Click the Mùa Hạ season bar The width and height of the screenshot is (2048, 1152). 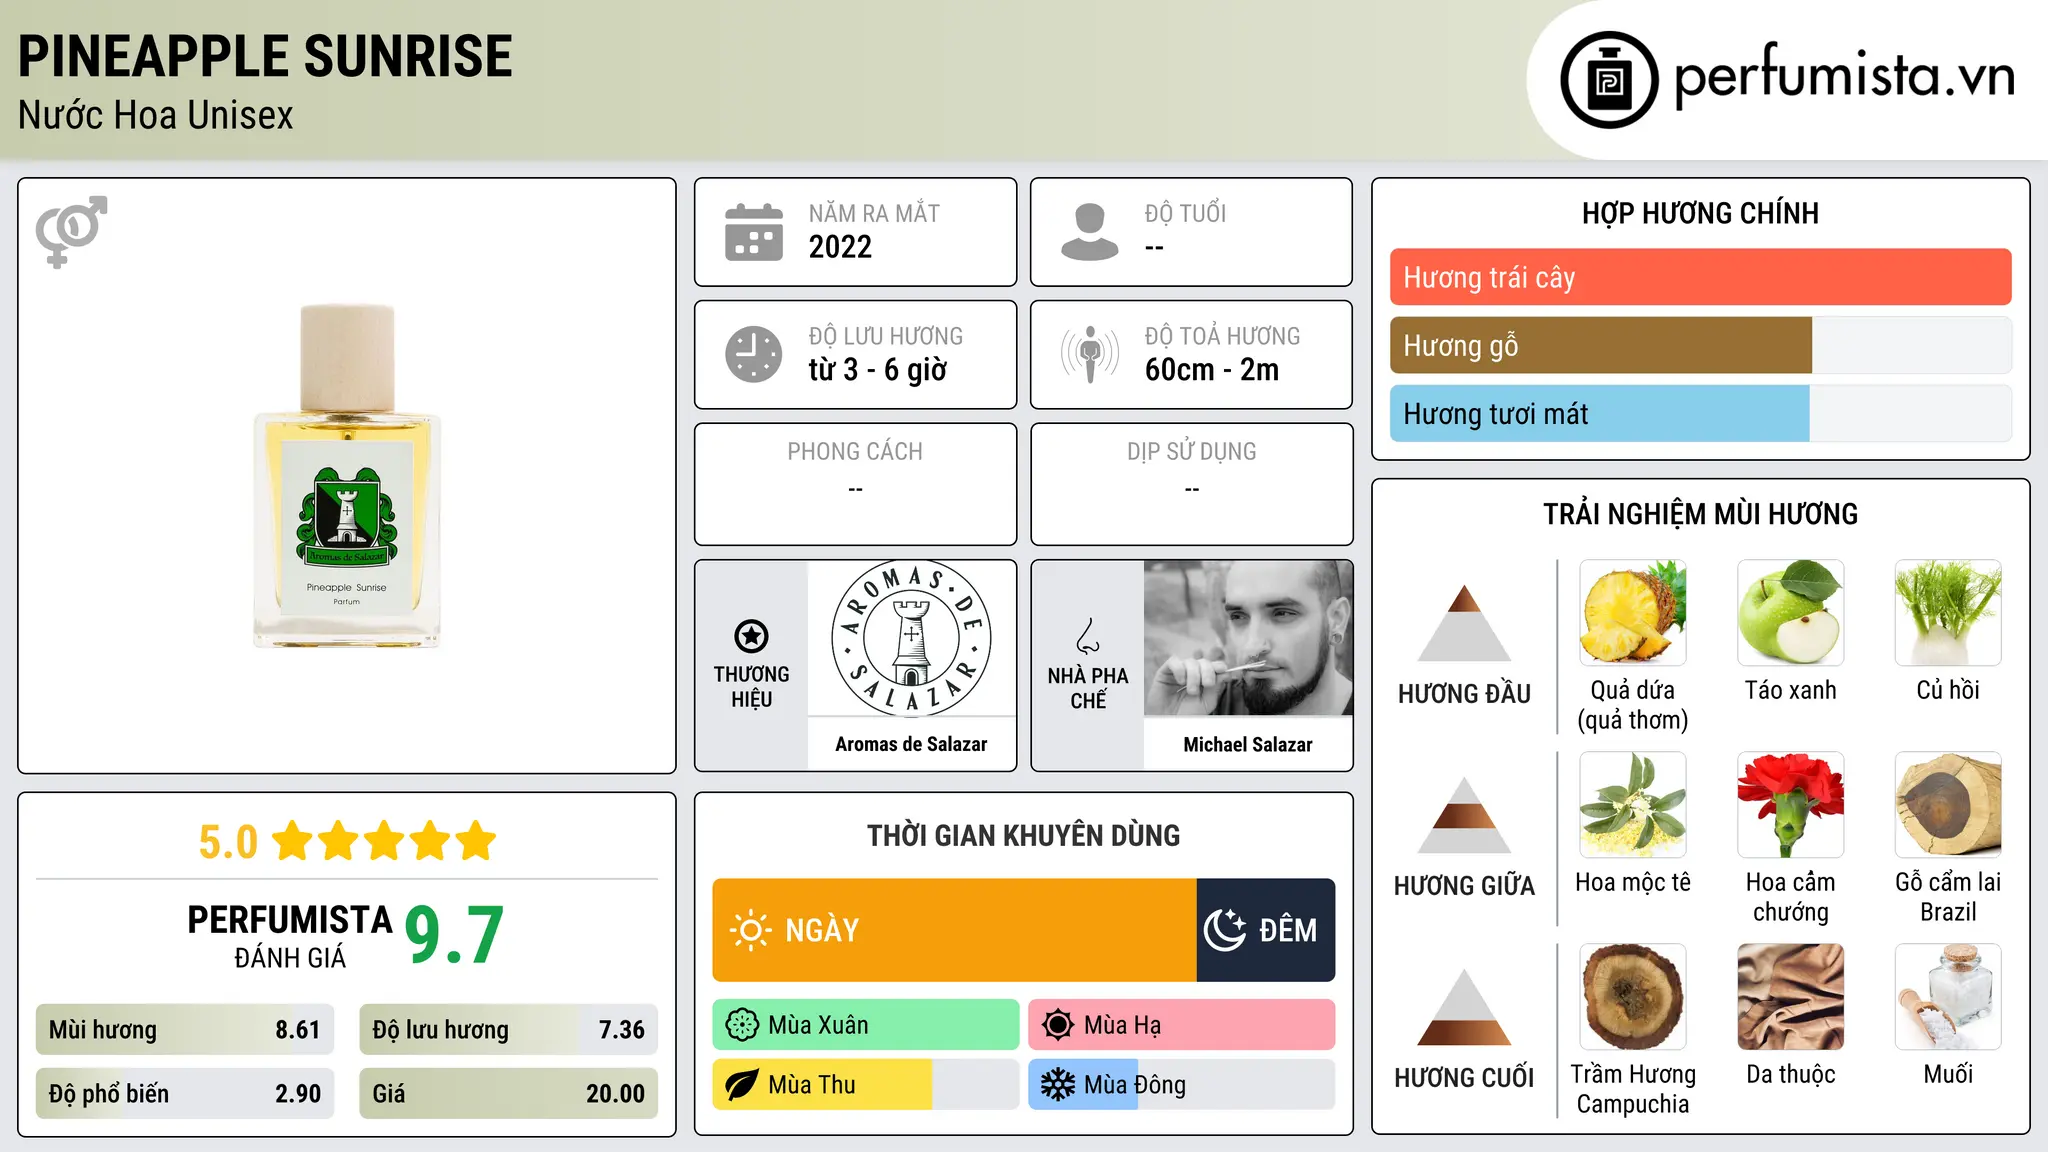pos(1182,1025)
